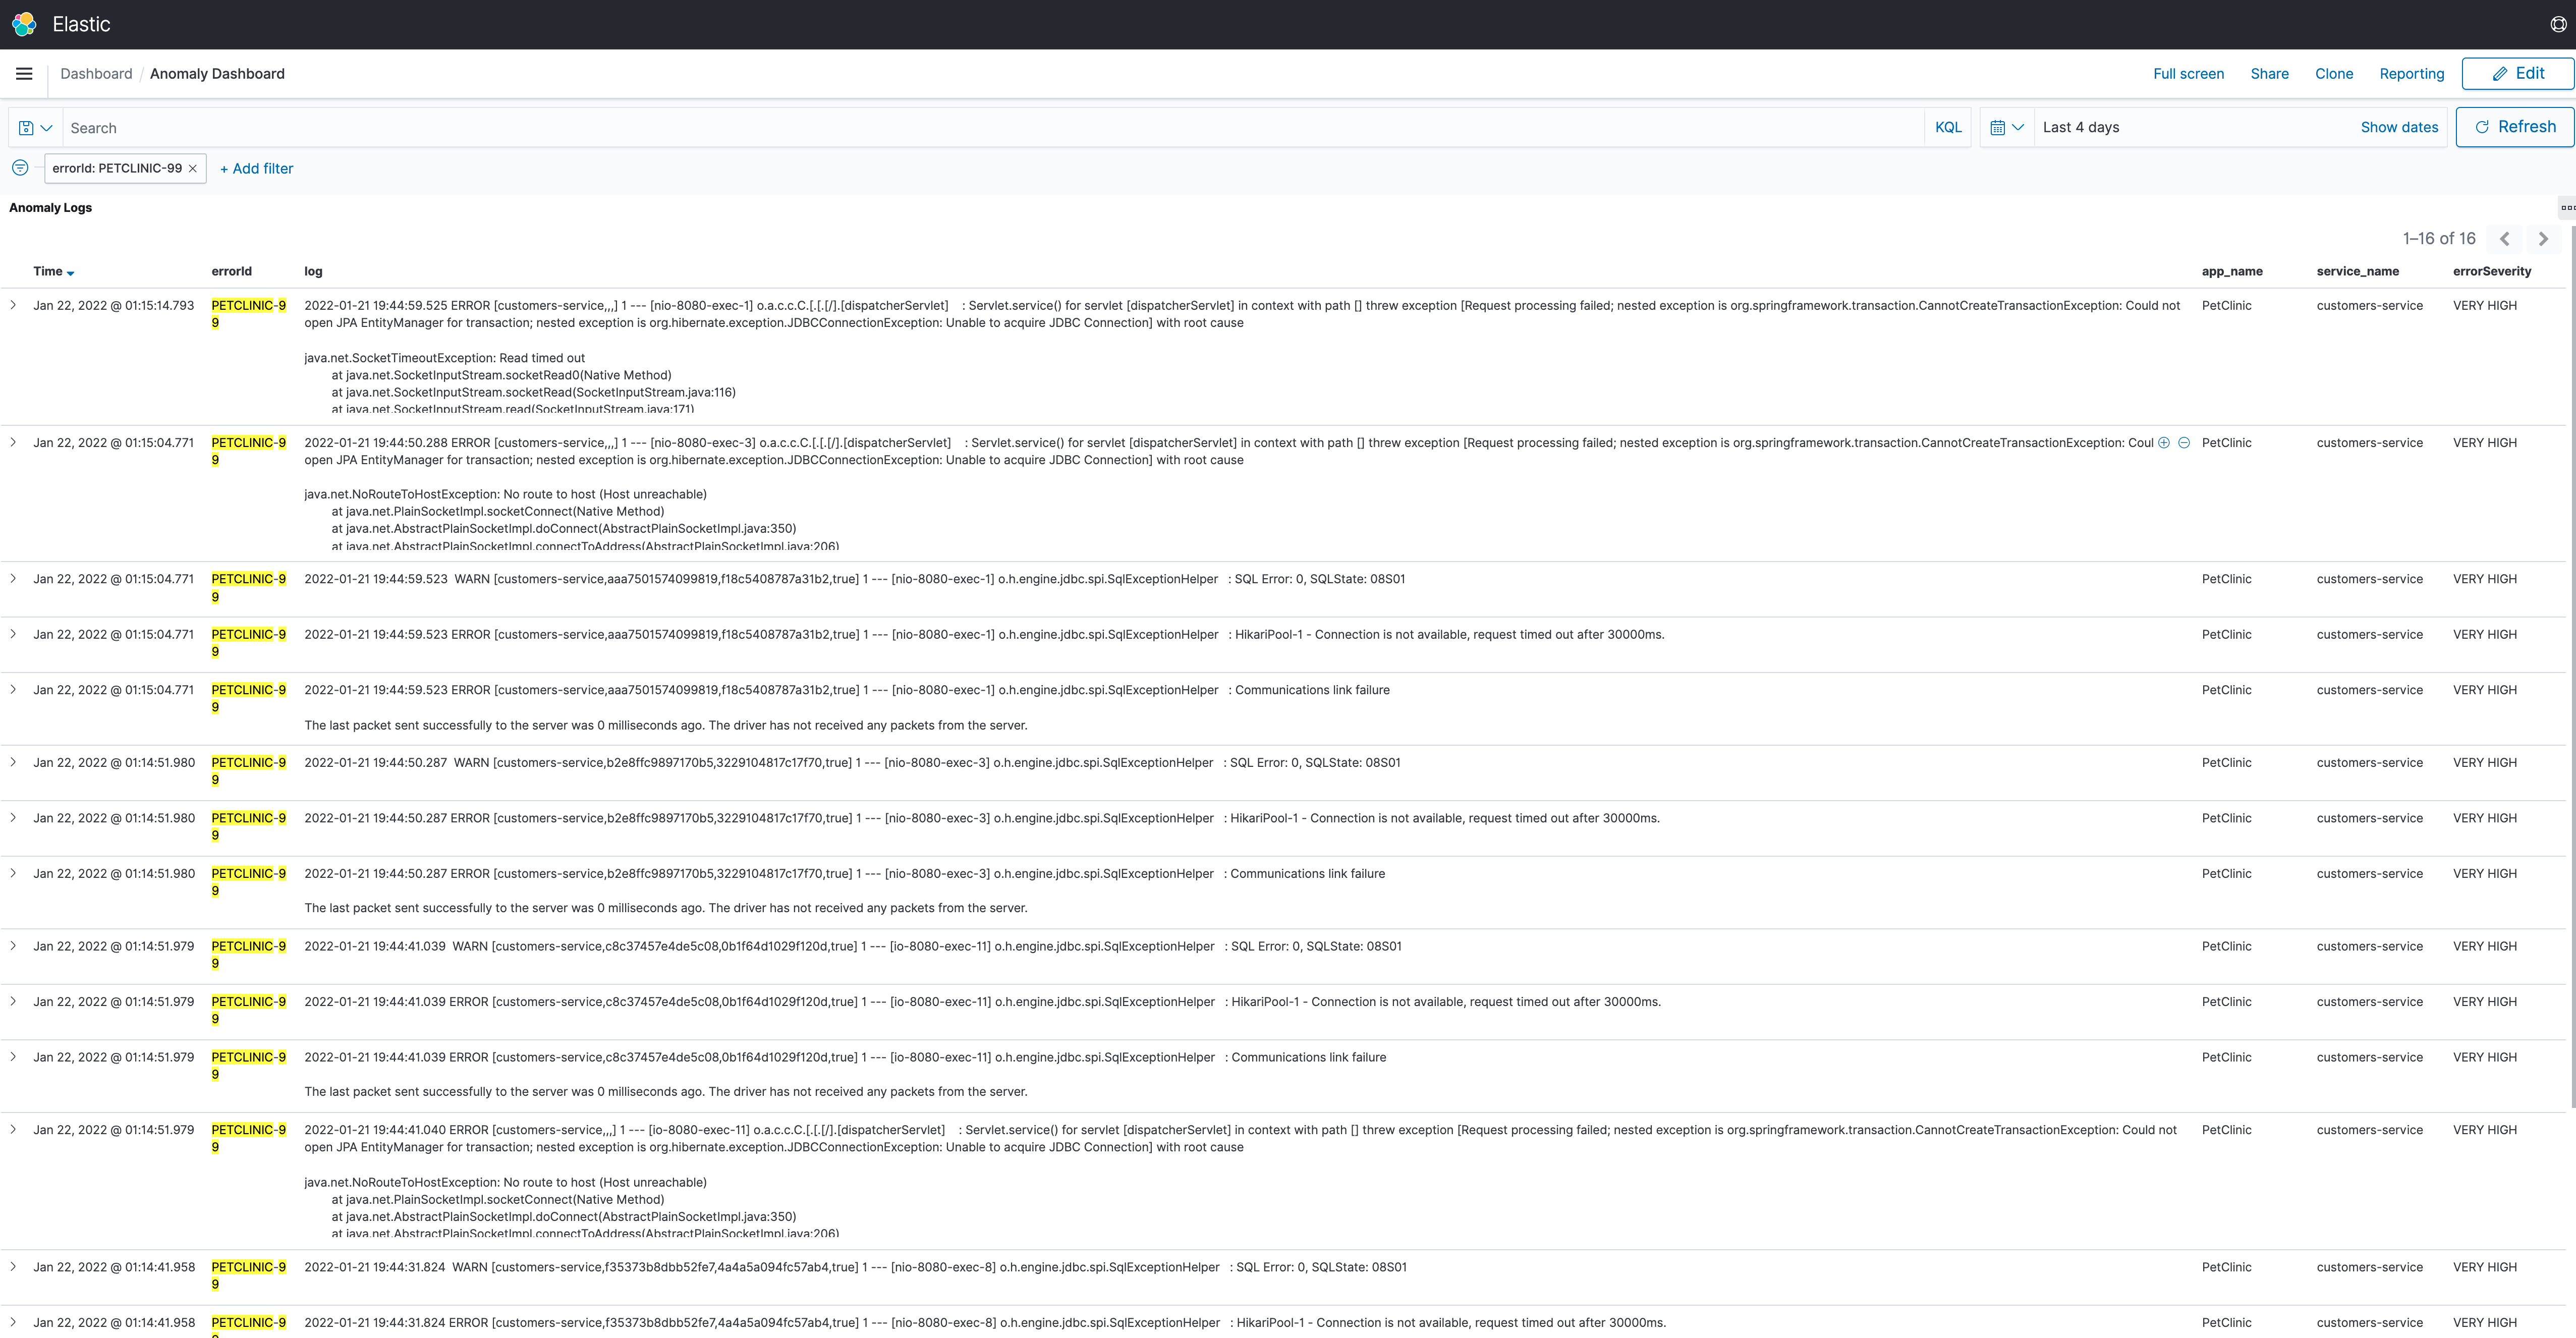Go to next page of logs
The height and width of the screenshot is (1338, 2576).
[2543, 239]
